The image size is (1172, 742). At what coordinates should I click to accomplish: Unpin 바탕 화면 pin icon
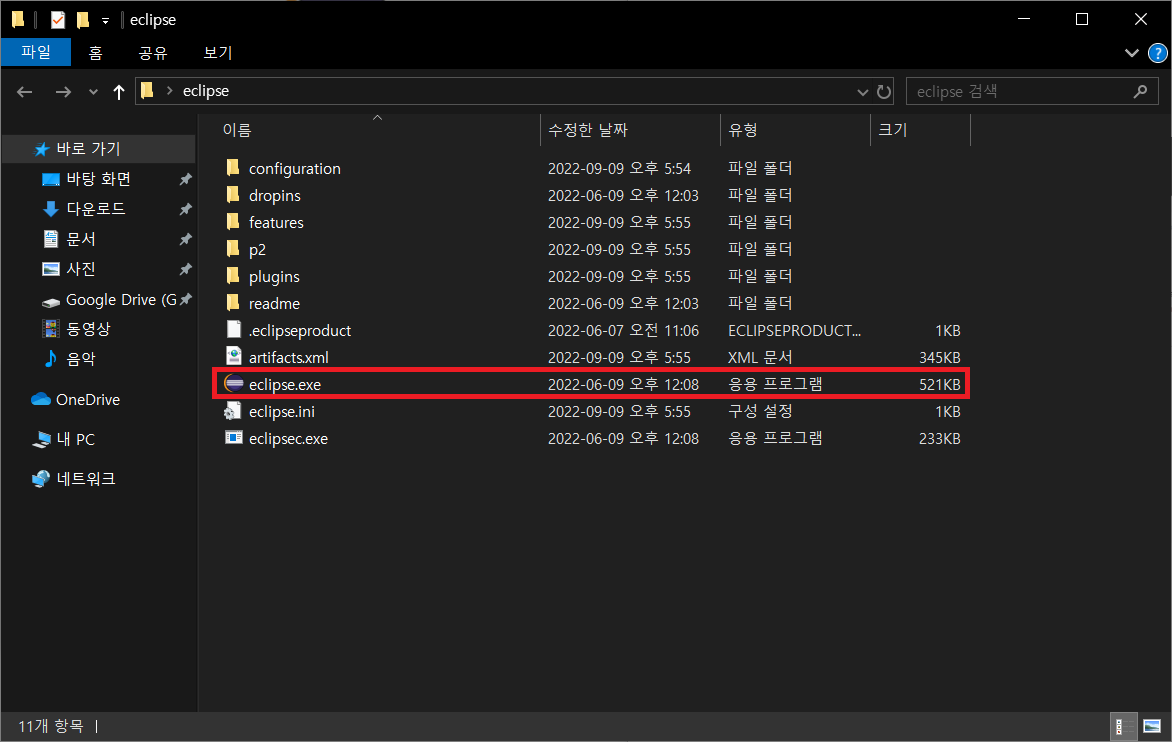(x=185, y=179)
